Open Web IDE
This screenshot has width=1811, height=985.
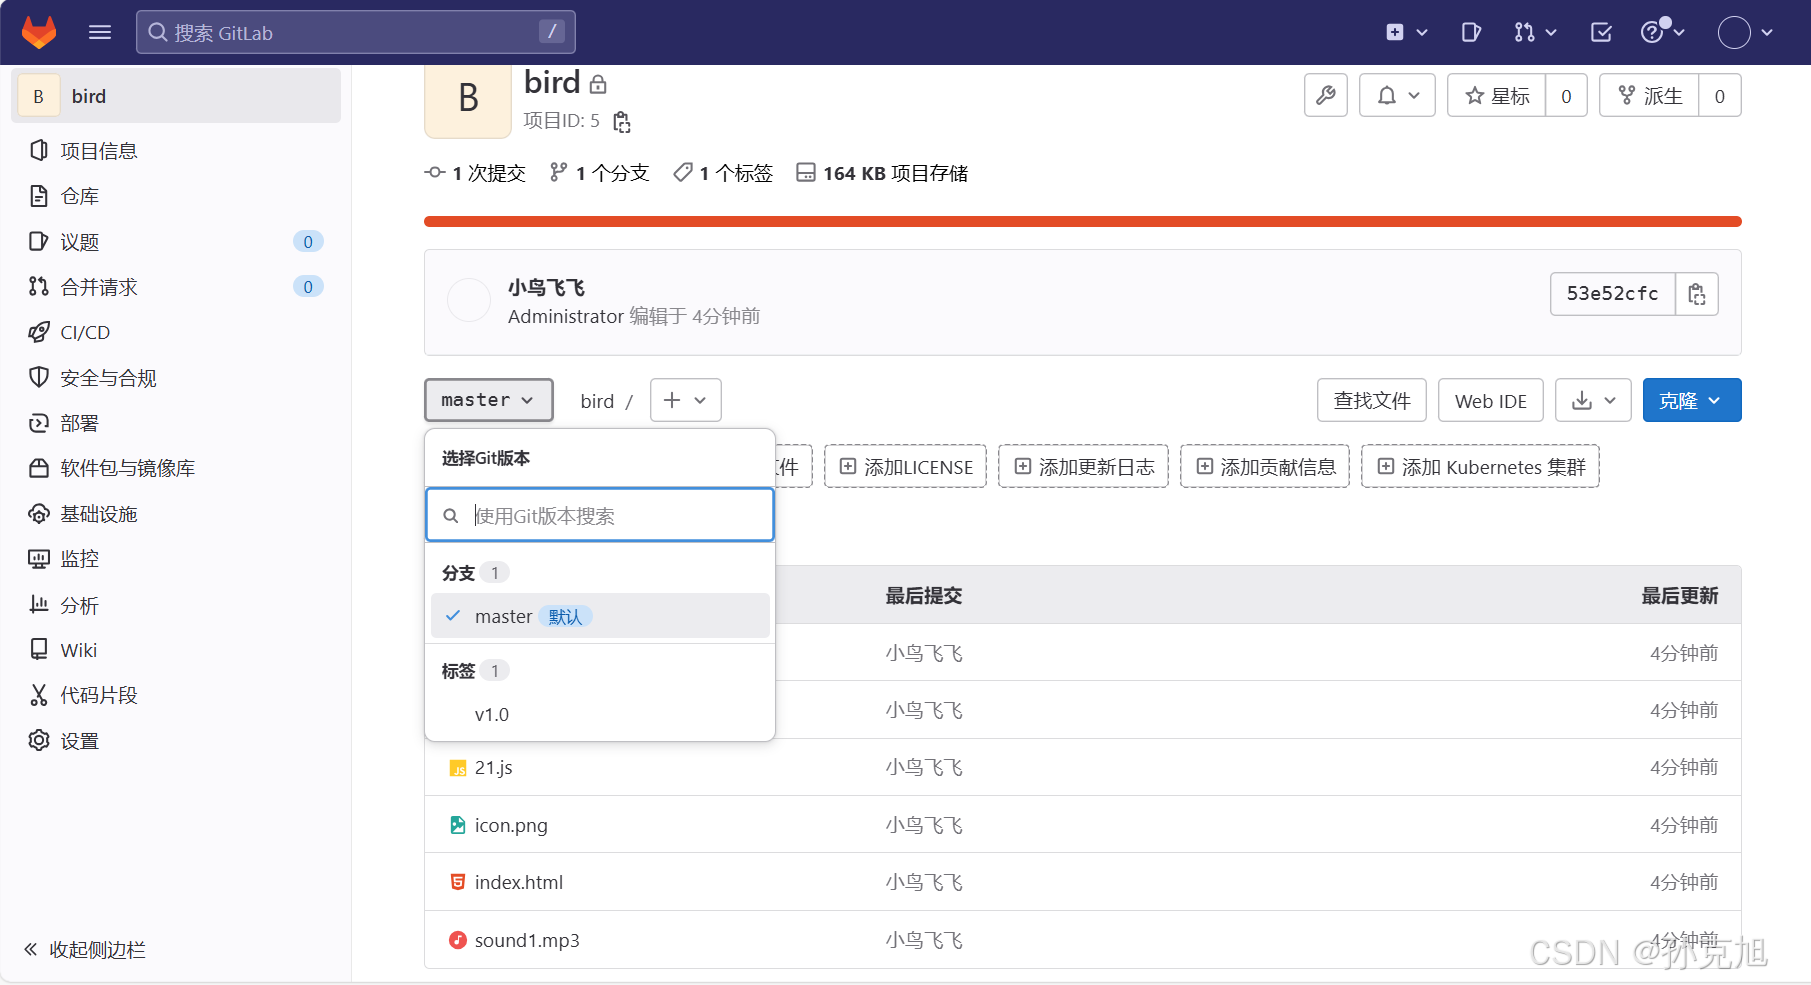point(1491,400)
